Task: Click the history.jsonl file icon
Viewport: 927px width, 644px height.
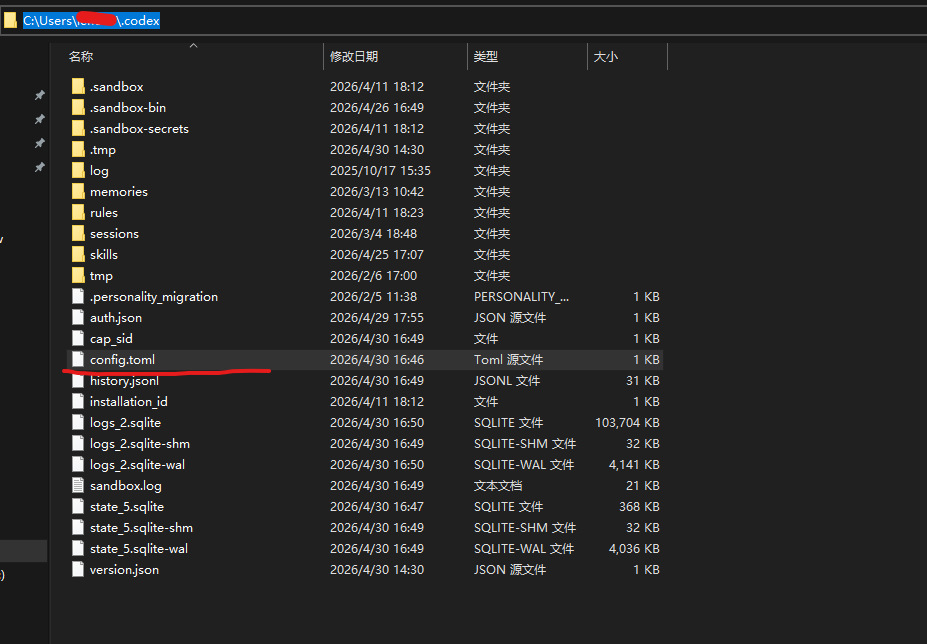Action: (x=78, y=380)
